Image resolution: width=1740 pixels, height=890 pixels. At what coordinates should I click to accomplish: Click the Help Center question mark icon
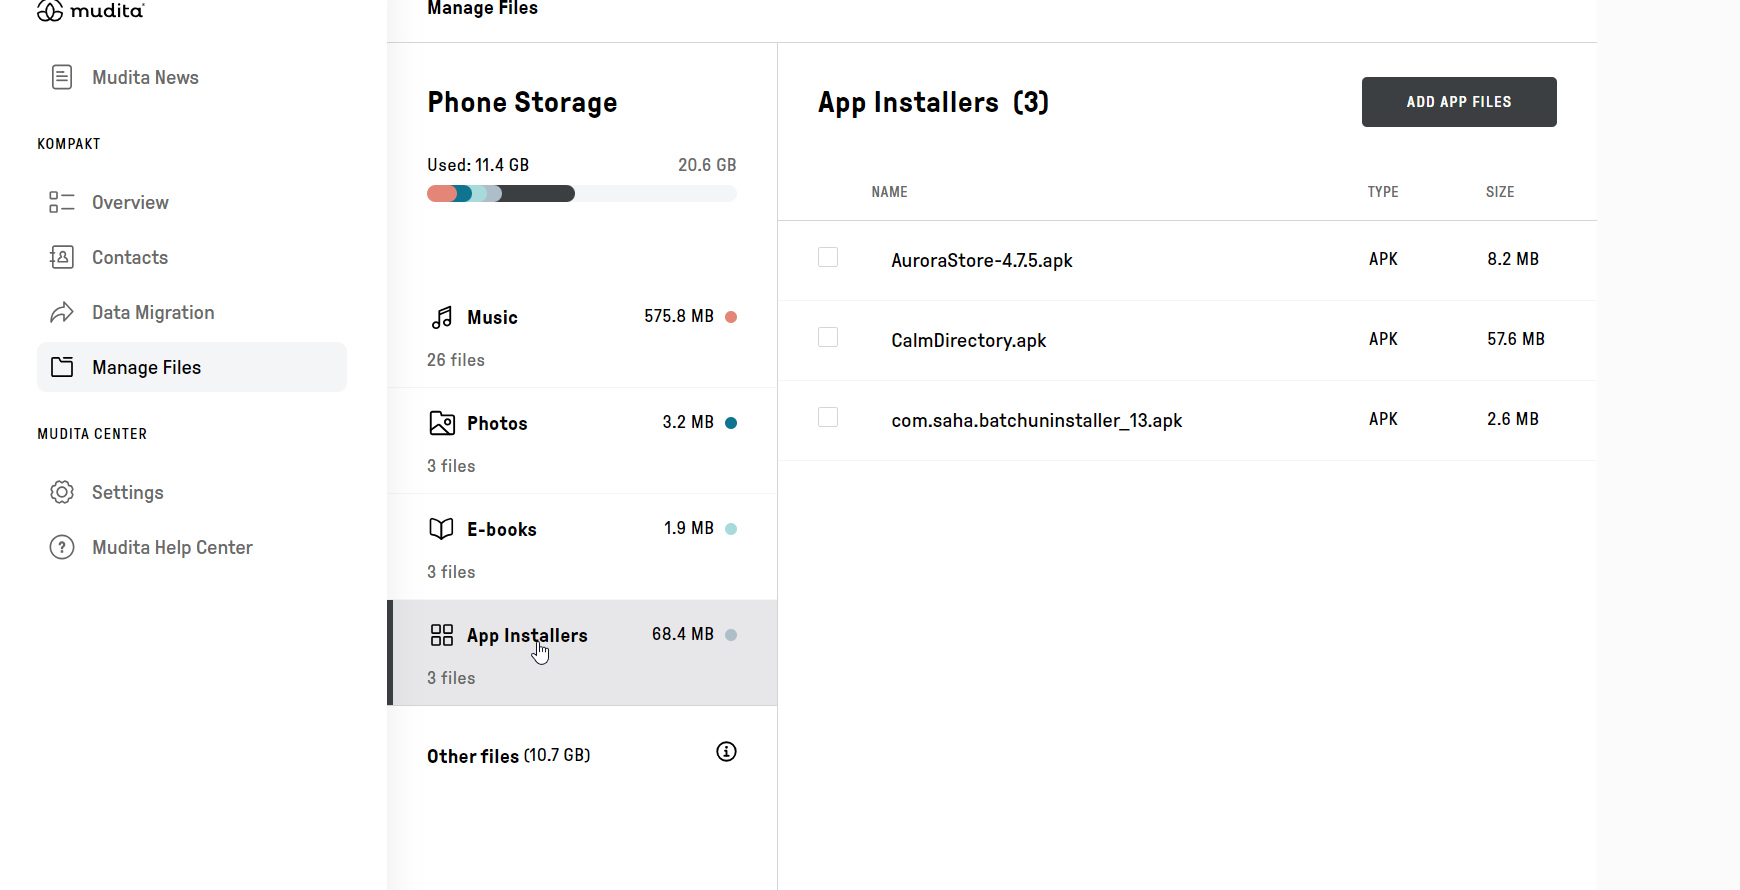pyautogui.click(x=62, y=547)
